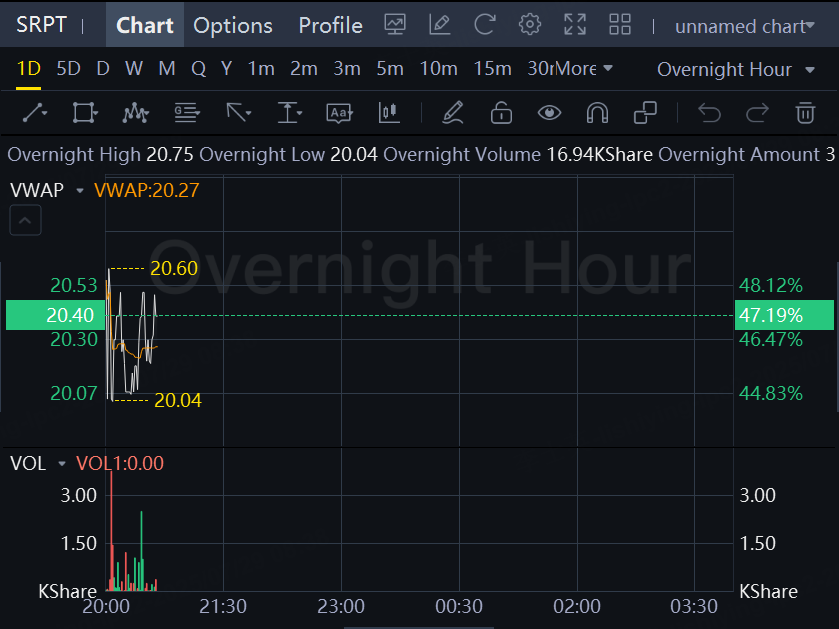
Task: Select the Fibonacci lines tool
Action: [x=187, y=113]
